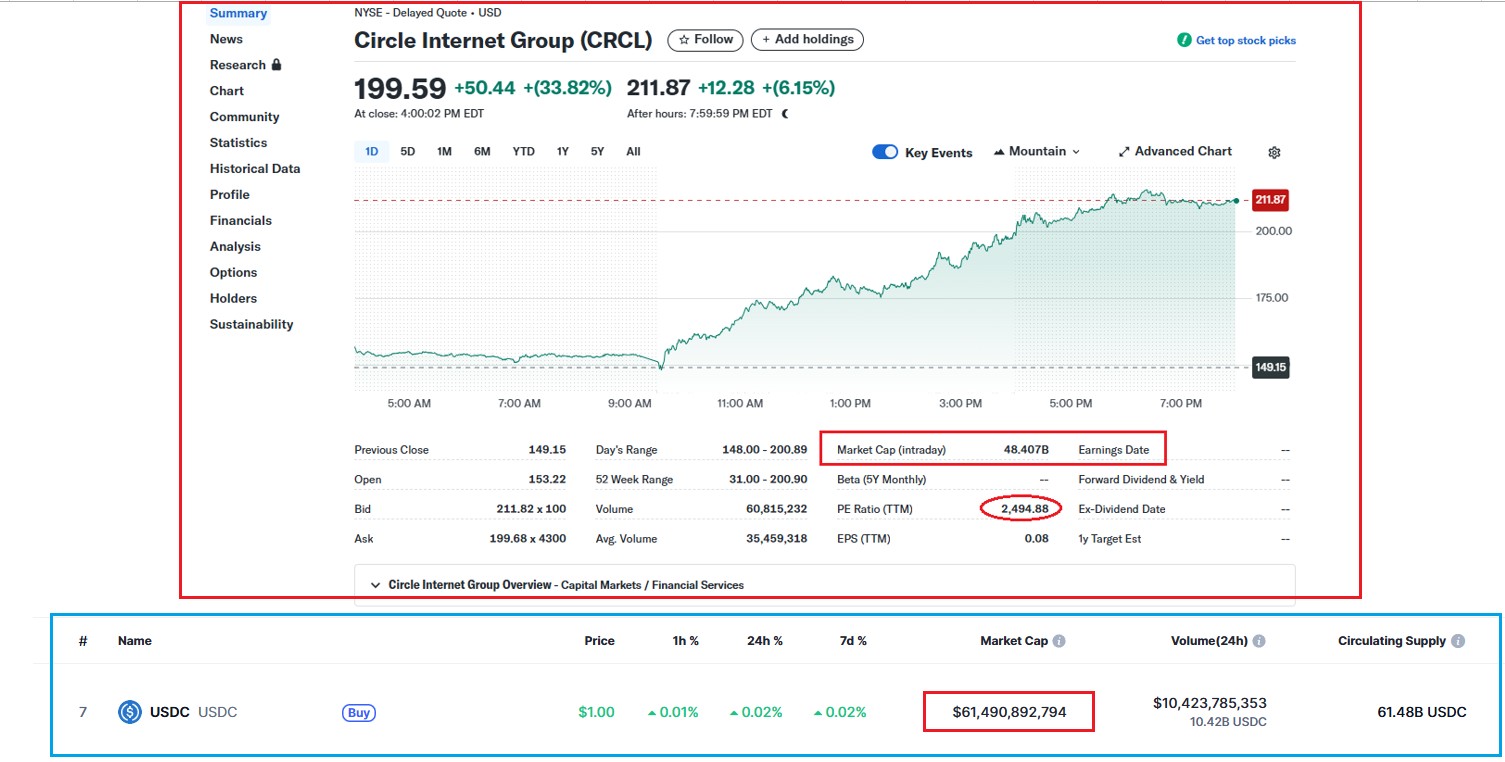Viewport: 1505px width, 762px height.
Task: Click info icon beside Volume(24h) header
Action: tap(1259, 641)
